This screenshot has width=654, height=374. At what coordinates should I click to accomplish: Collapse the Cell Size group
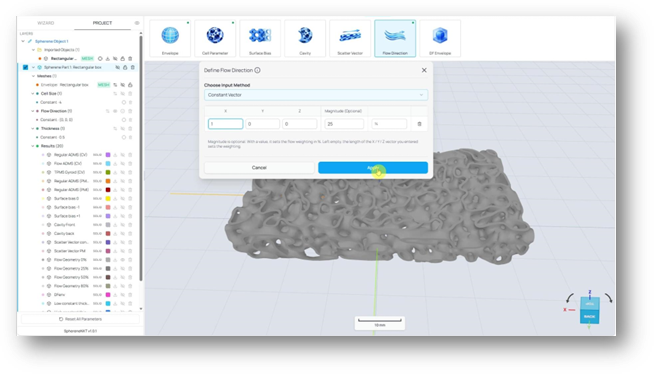point(33,93)
